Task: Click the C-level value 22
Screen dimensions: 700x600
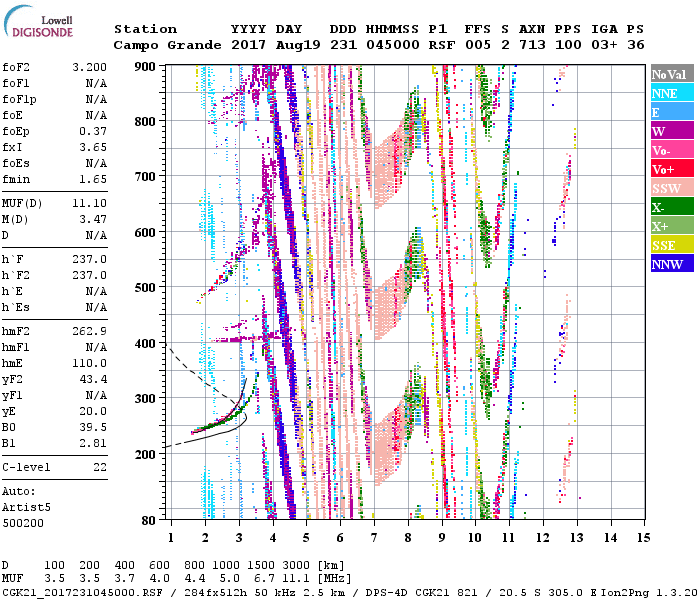Action: (98, 467)
